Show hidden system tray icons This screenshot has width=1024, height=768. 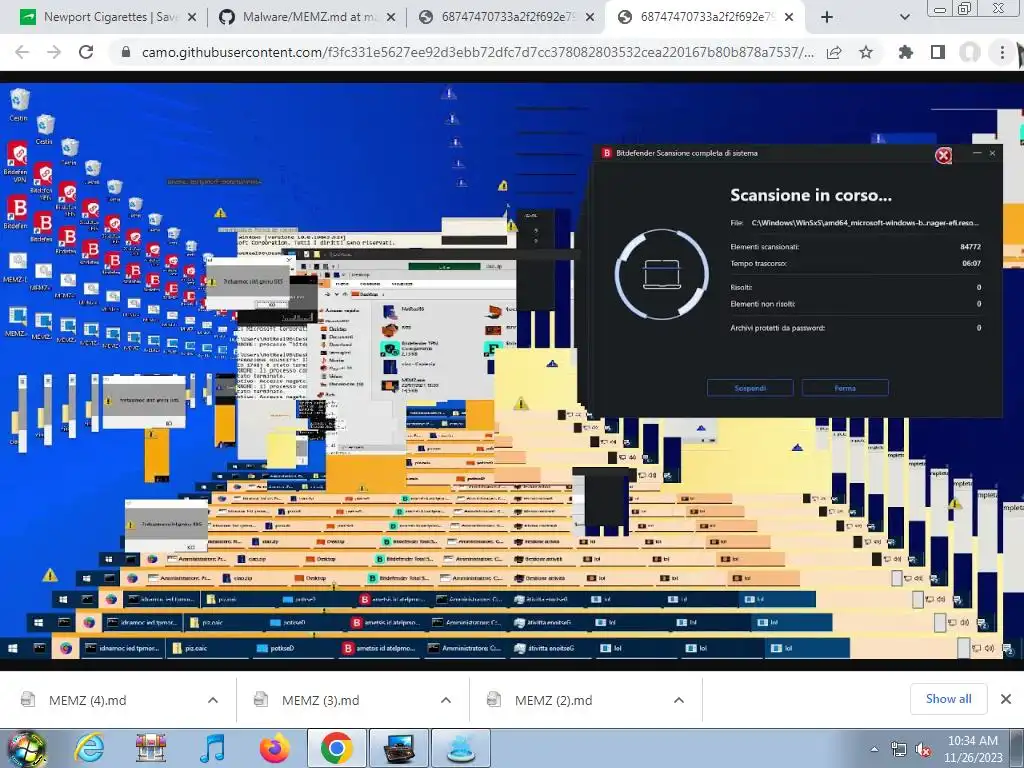point(874,749)
